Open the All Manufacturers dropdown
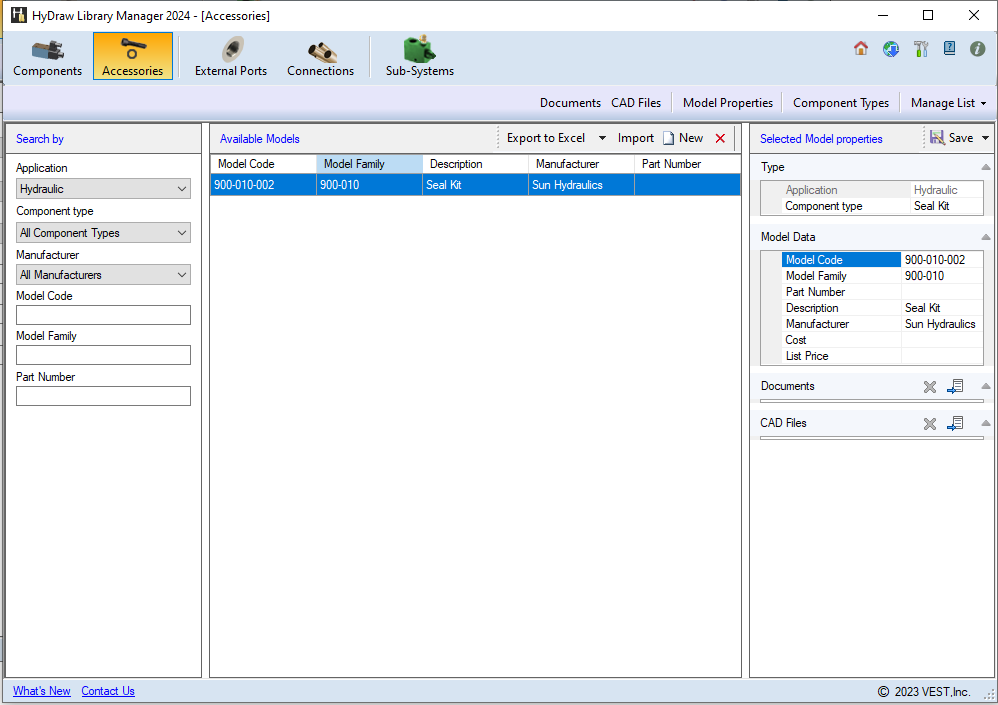The height and width of the screenshot is (705, 998). (103, 275)
